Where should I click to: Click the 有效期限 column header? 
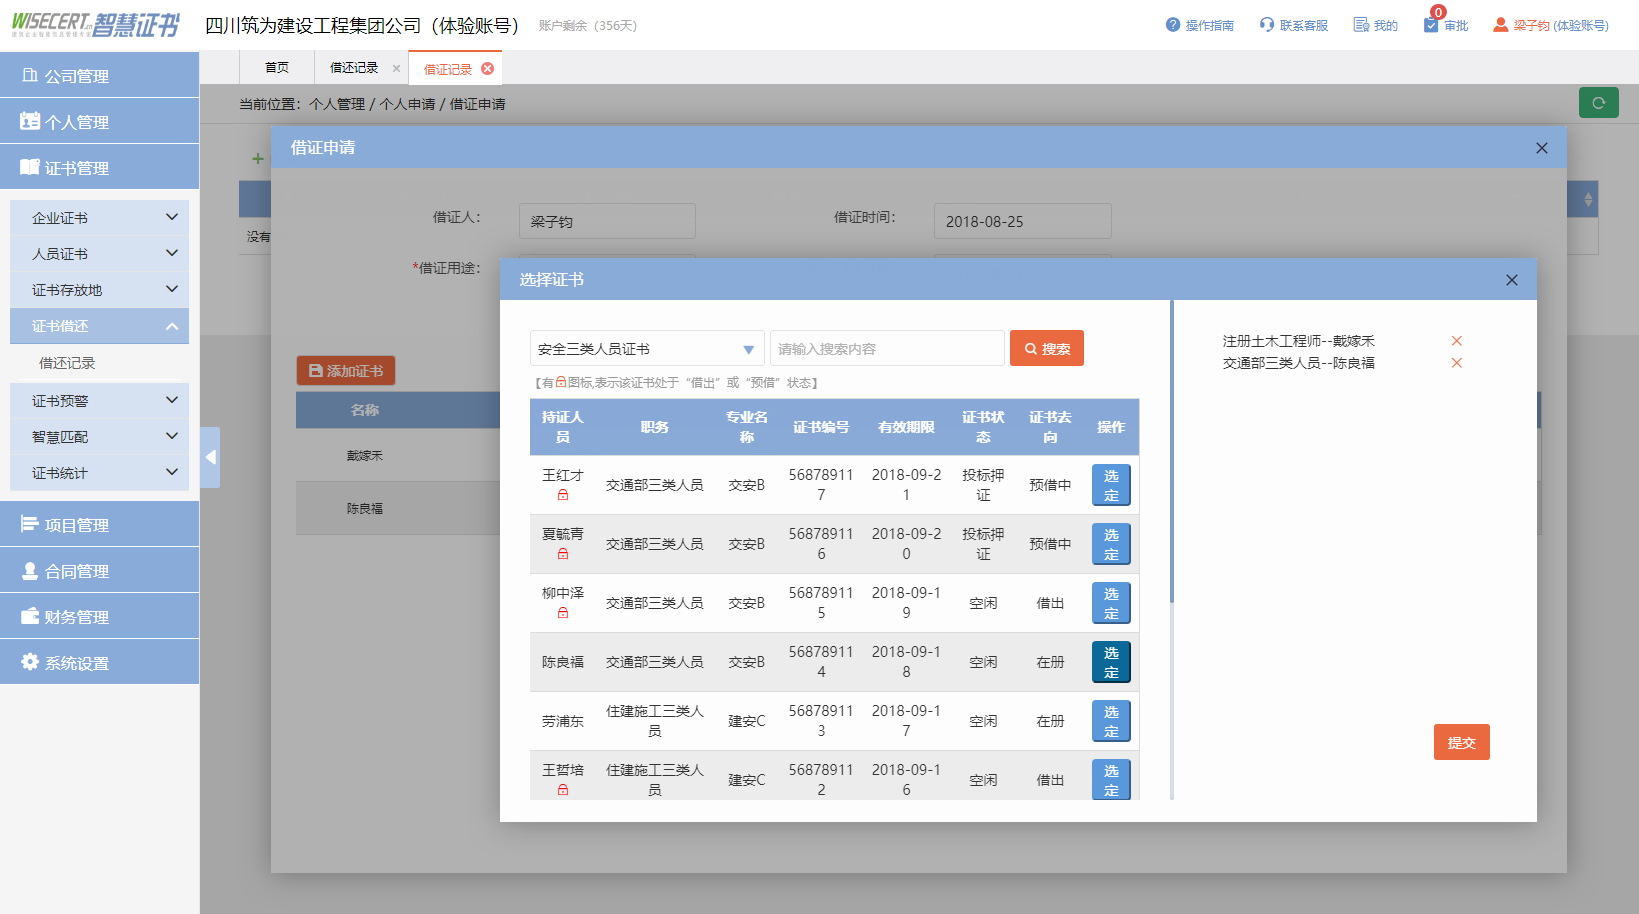pos(906,427)
